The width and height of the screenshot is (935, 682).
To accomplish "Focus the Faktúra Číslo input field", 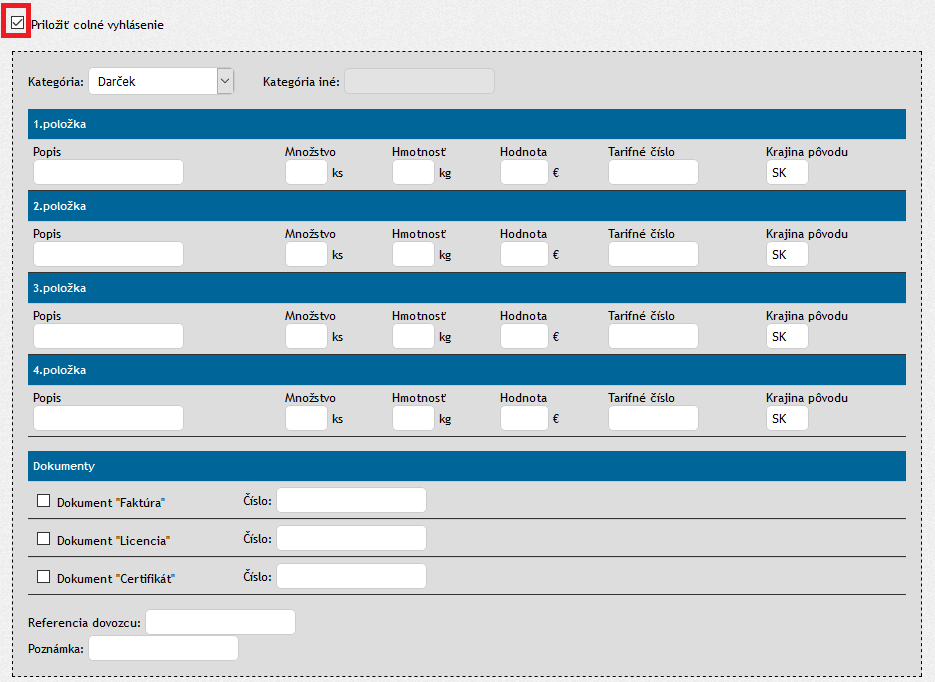I will (351, 500).
